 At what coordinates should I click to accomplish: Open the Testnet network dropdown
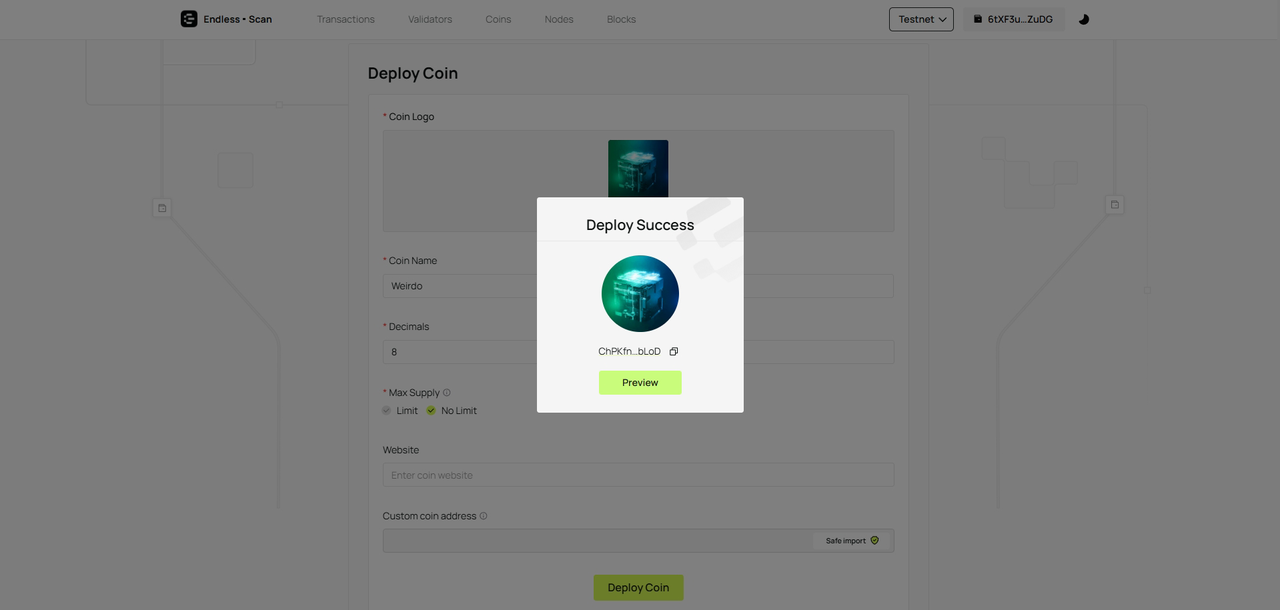click(921, 19)
